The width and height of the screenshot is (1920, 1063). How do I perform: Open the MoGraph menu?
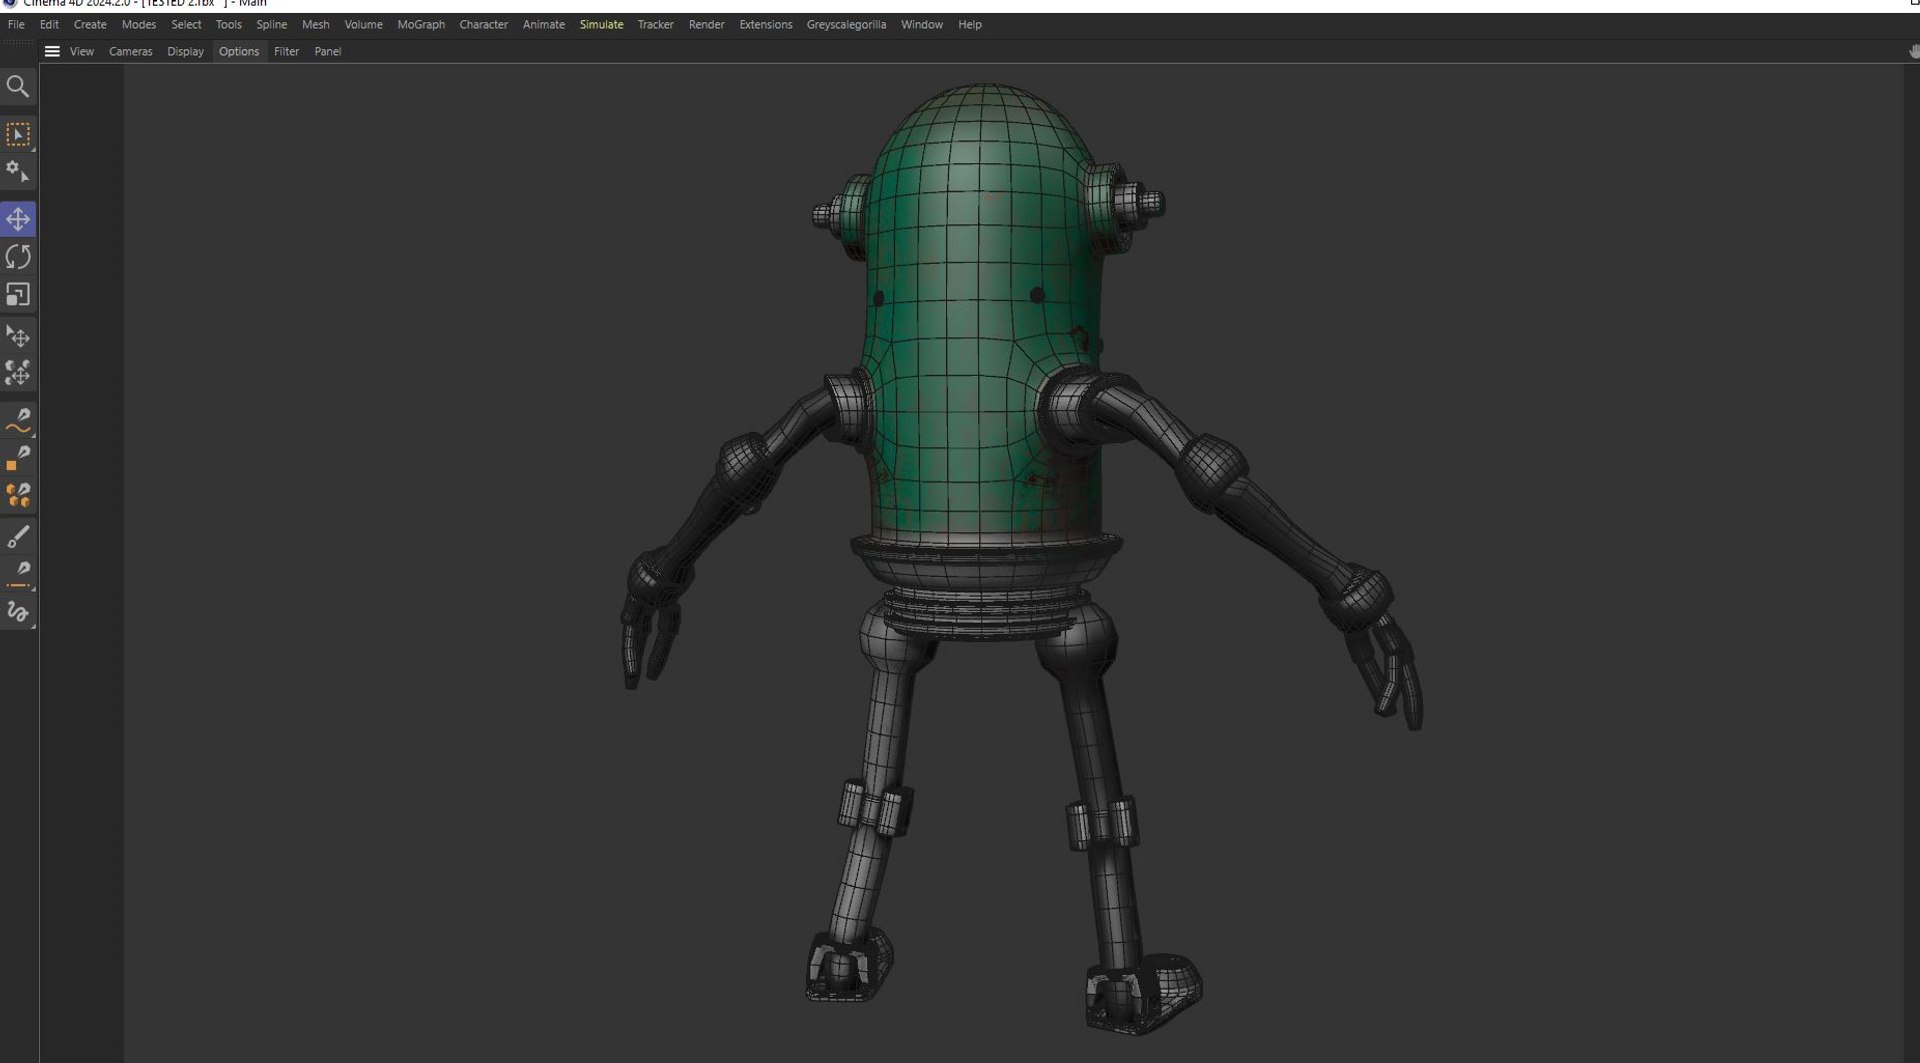coord(421,25)
